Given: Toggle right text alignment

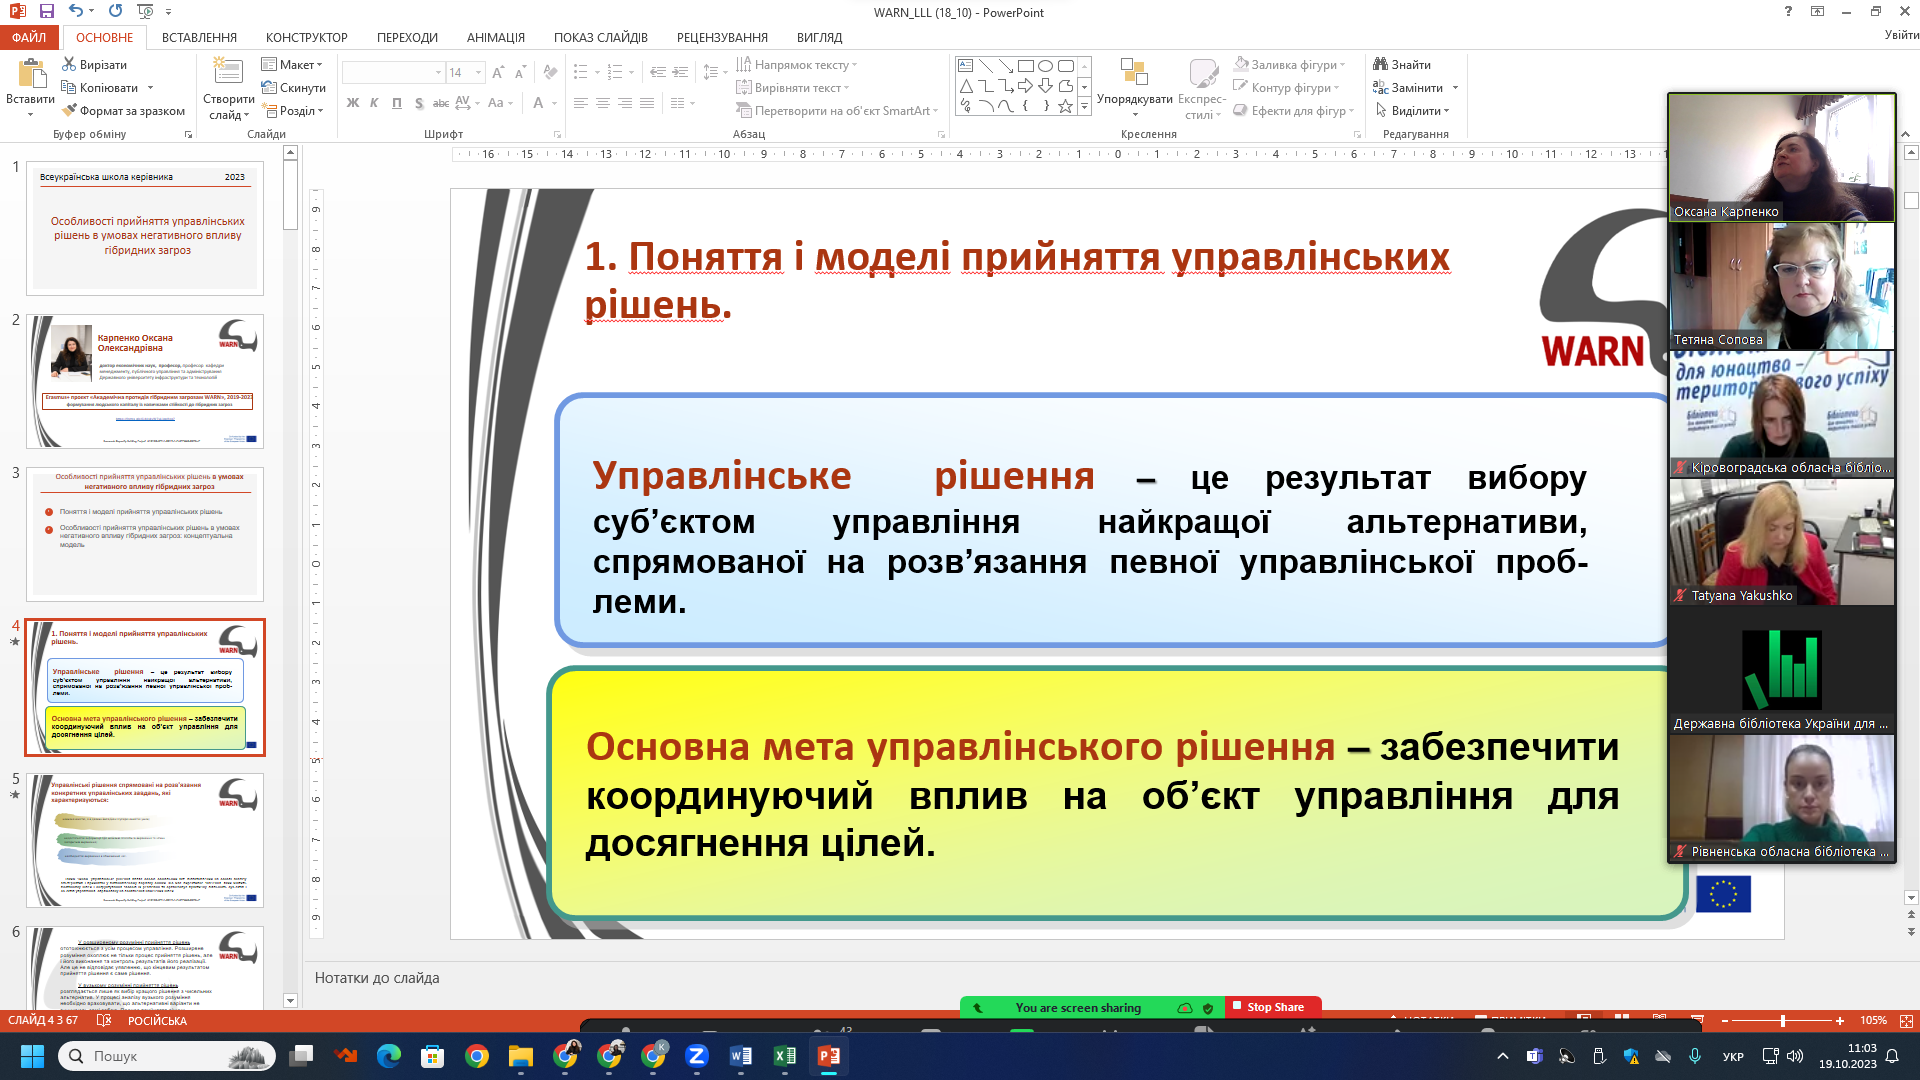Looking at the screenshot, I should point(625,103).
